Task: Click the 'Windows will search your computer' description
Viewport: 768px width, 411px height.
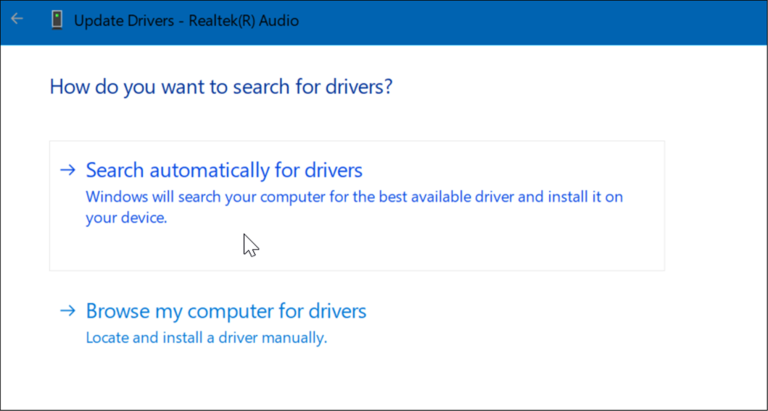Action: click(x=354, y=207)
